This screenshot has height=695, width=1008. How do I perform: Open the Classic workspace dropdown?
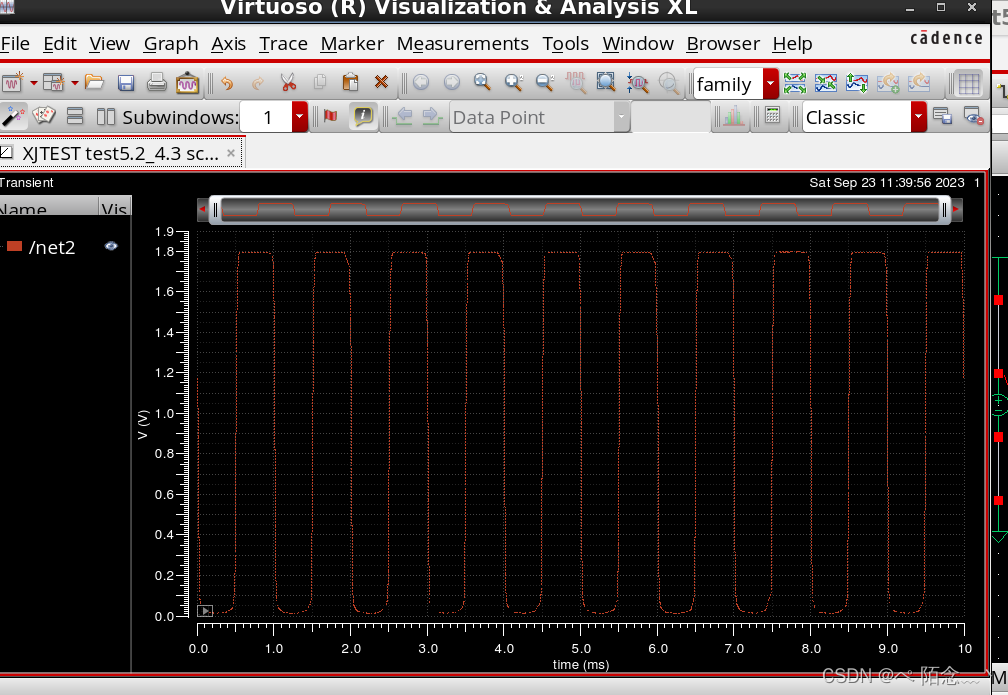click(x=919, y=117)
